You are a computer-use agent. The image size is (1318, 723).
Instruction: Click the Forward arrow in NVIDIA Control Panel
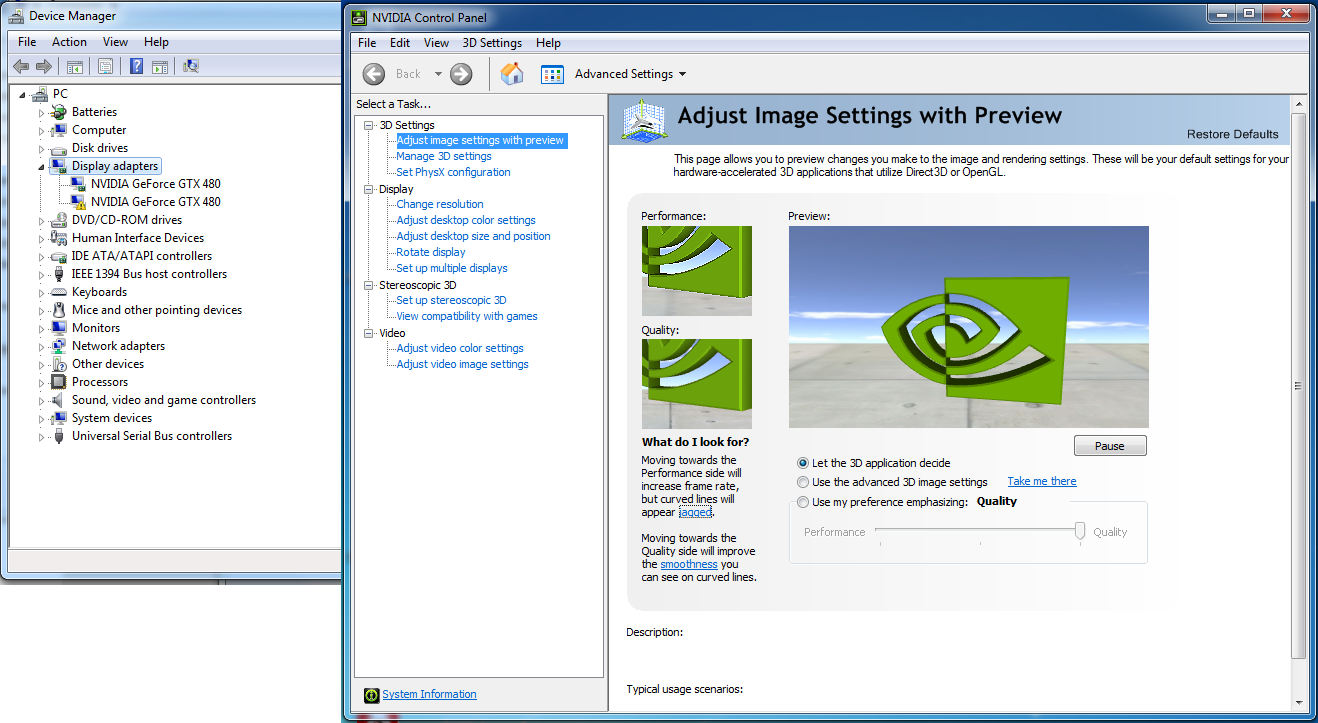coord(461,73)
